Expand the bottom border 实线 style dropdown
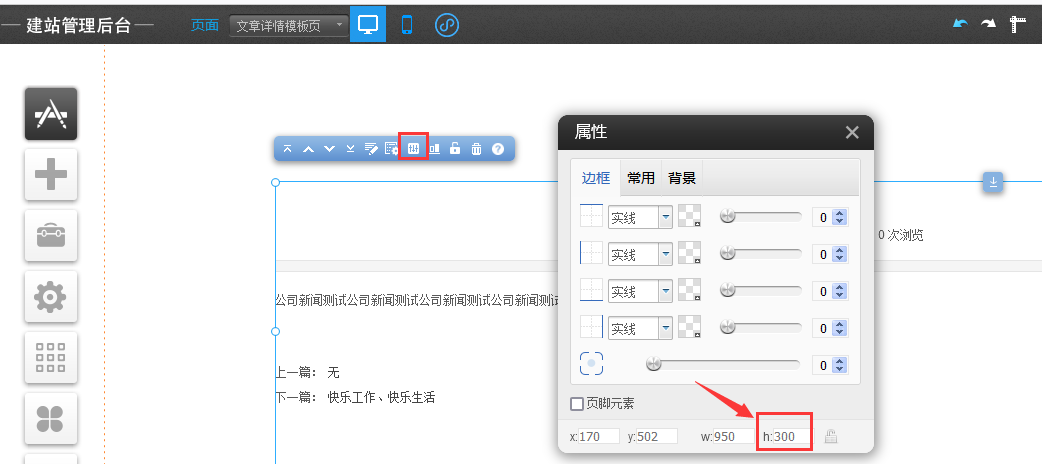Screen dimensions: 1042x464 664,291
